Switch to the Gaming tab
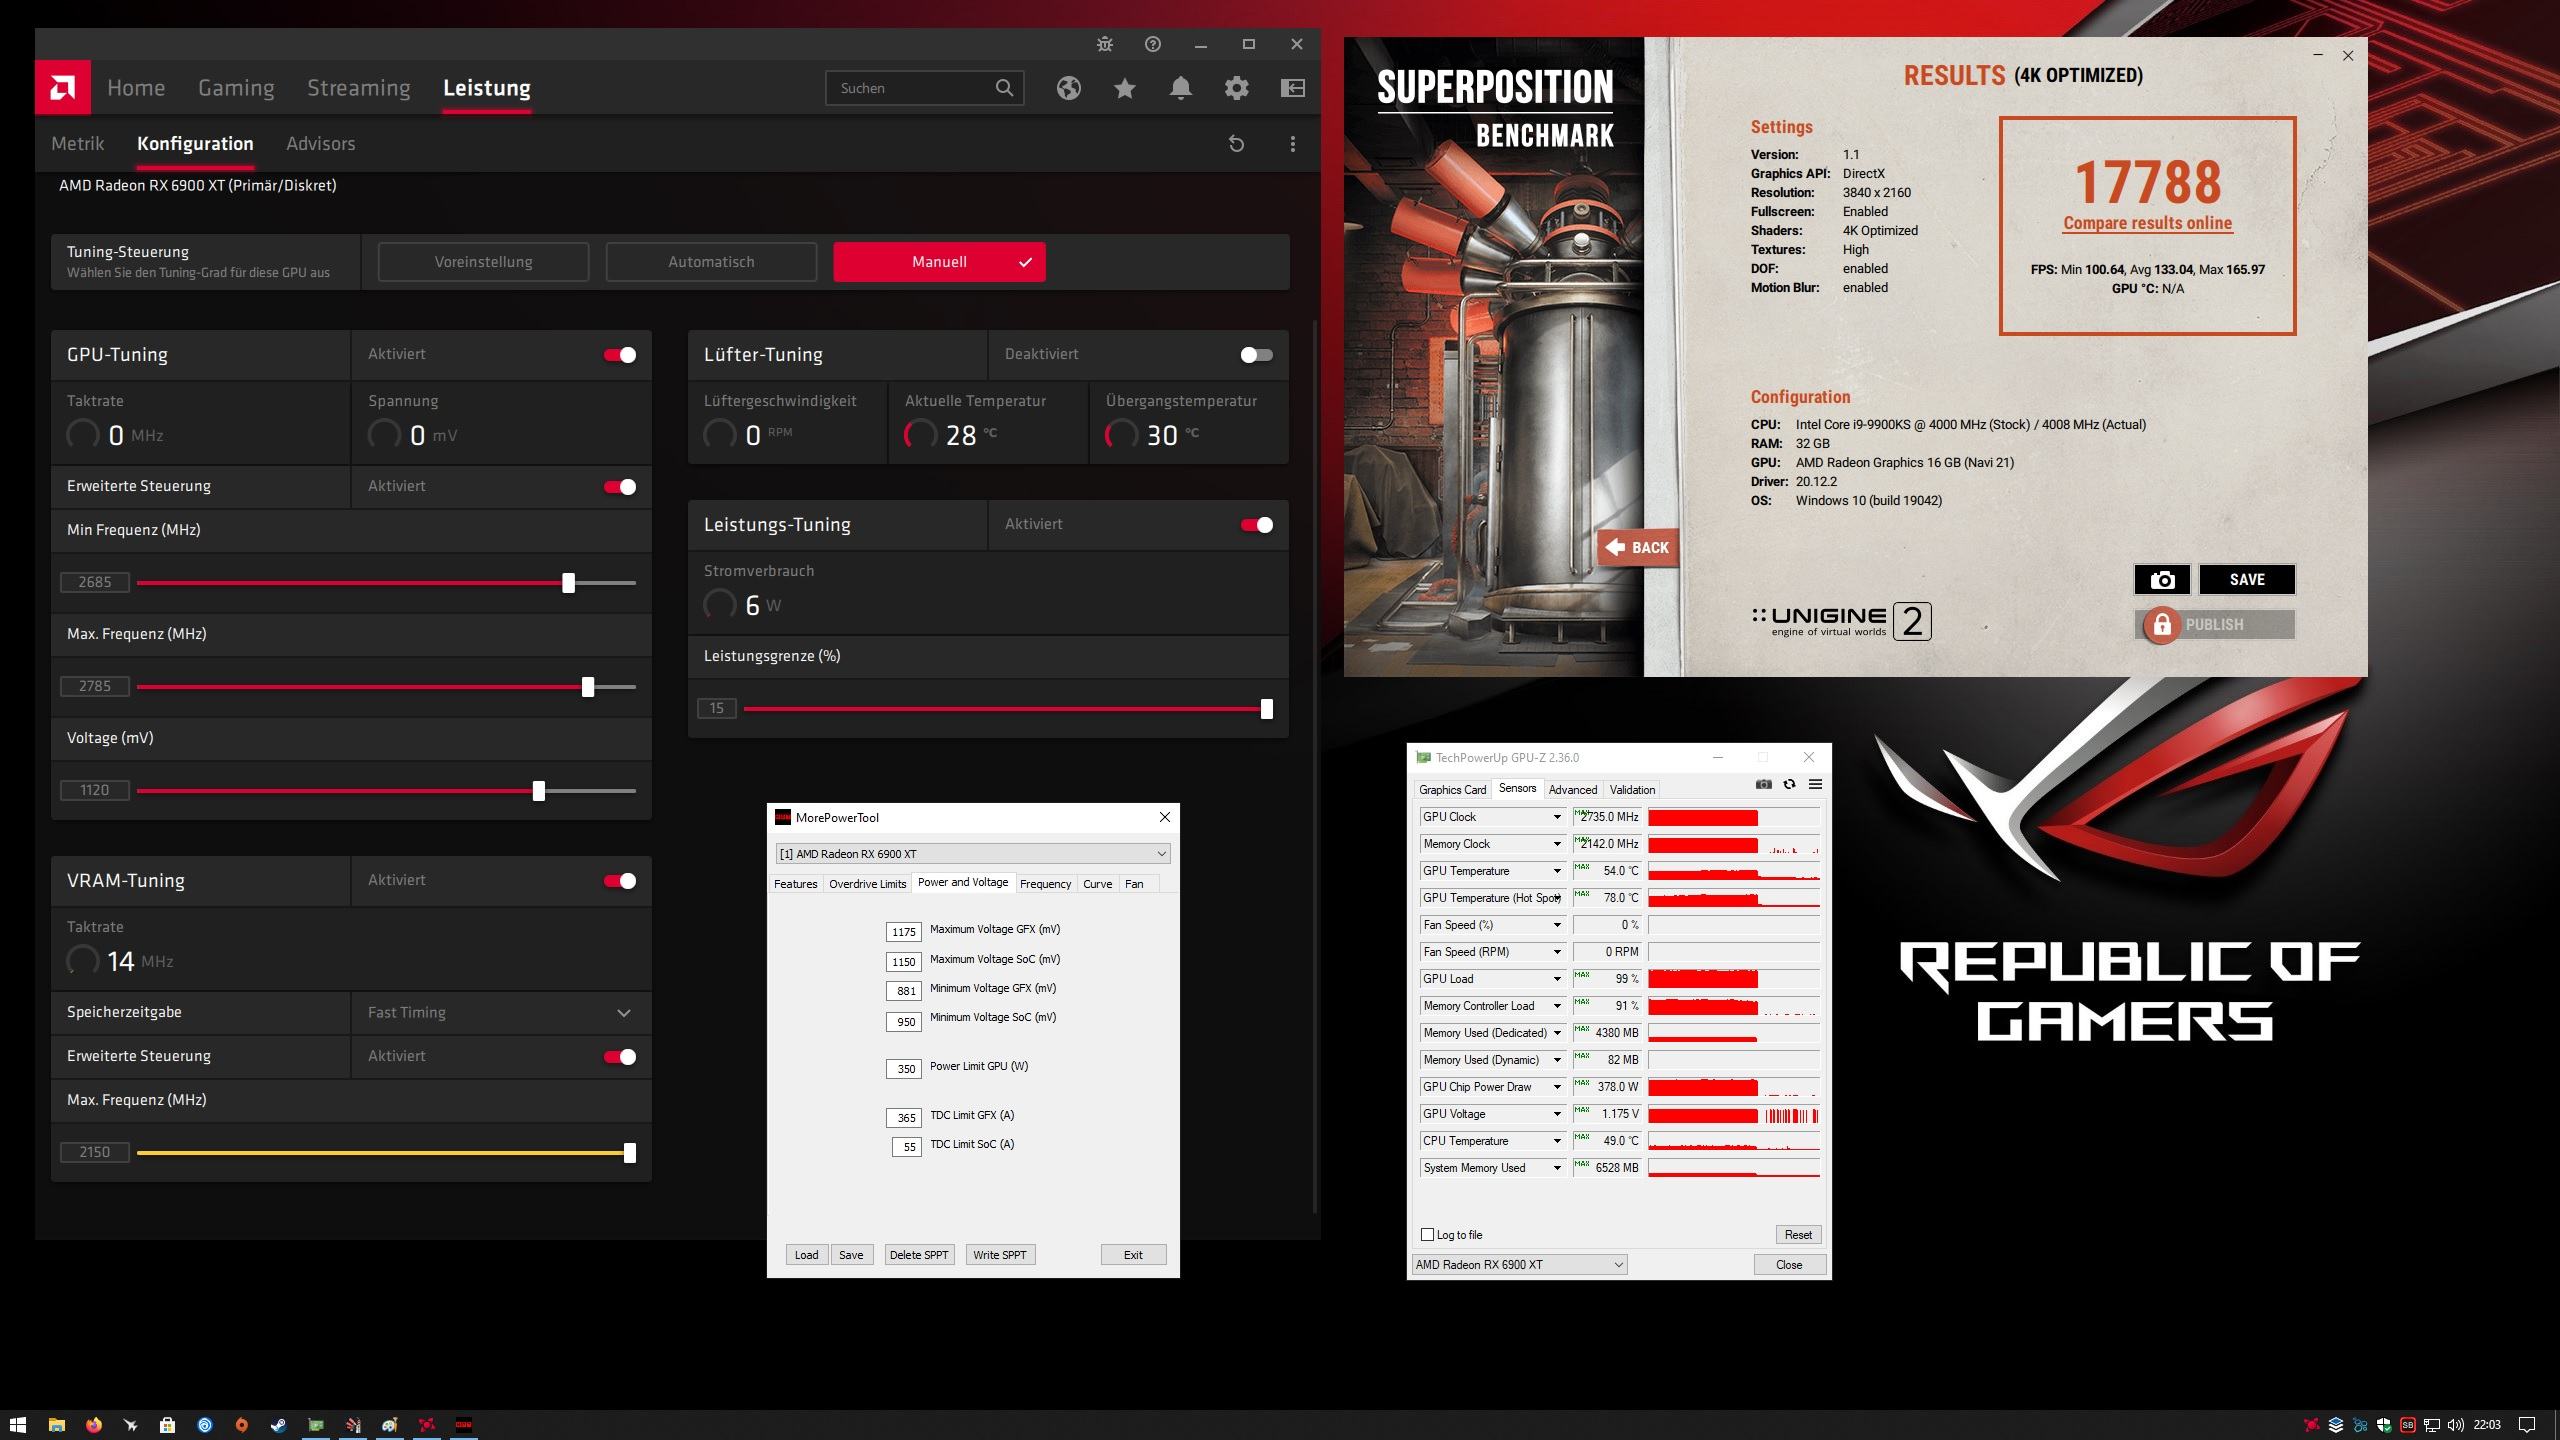The image size is (2560, 1440). tap(236, 88)
